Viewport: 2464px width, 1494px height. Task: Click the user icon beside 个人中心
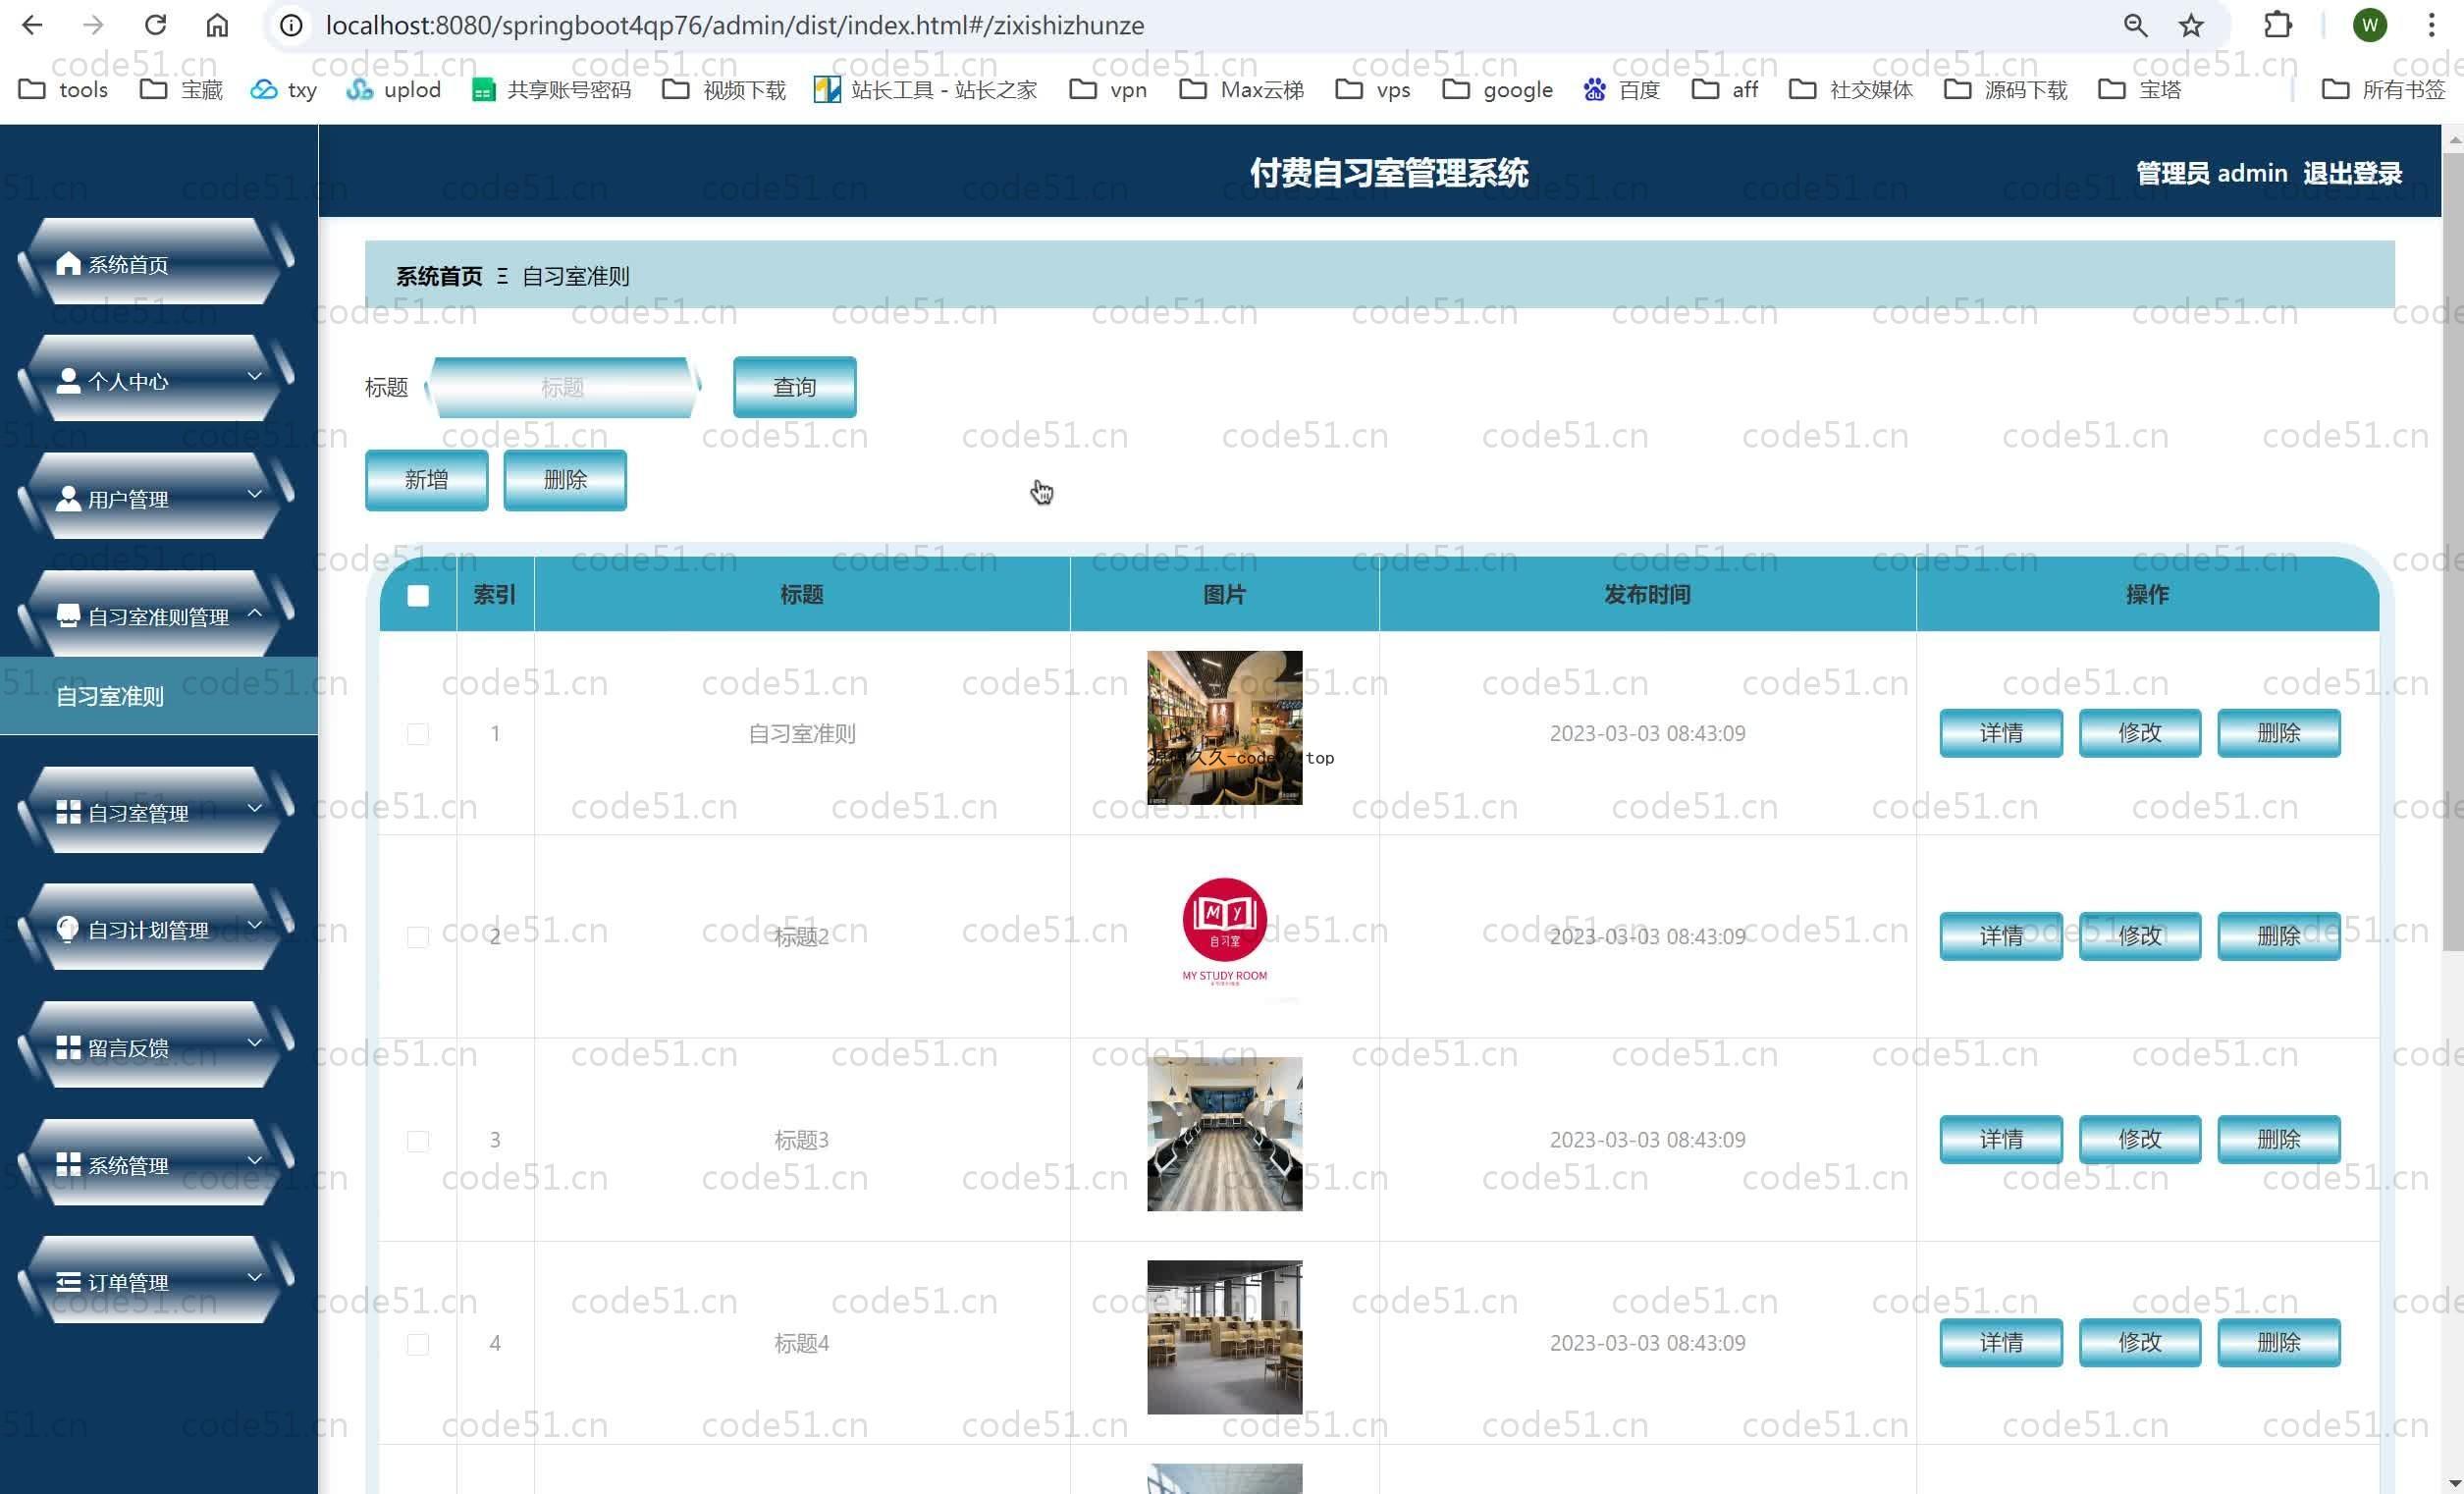(68, 381)
